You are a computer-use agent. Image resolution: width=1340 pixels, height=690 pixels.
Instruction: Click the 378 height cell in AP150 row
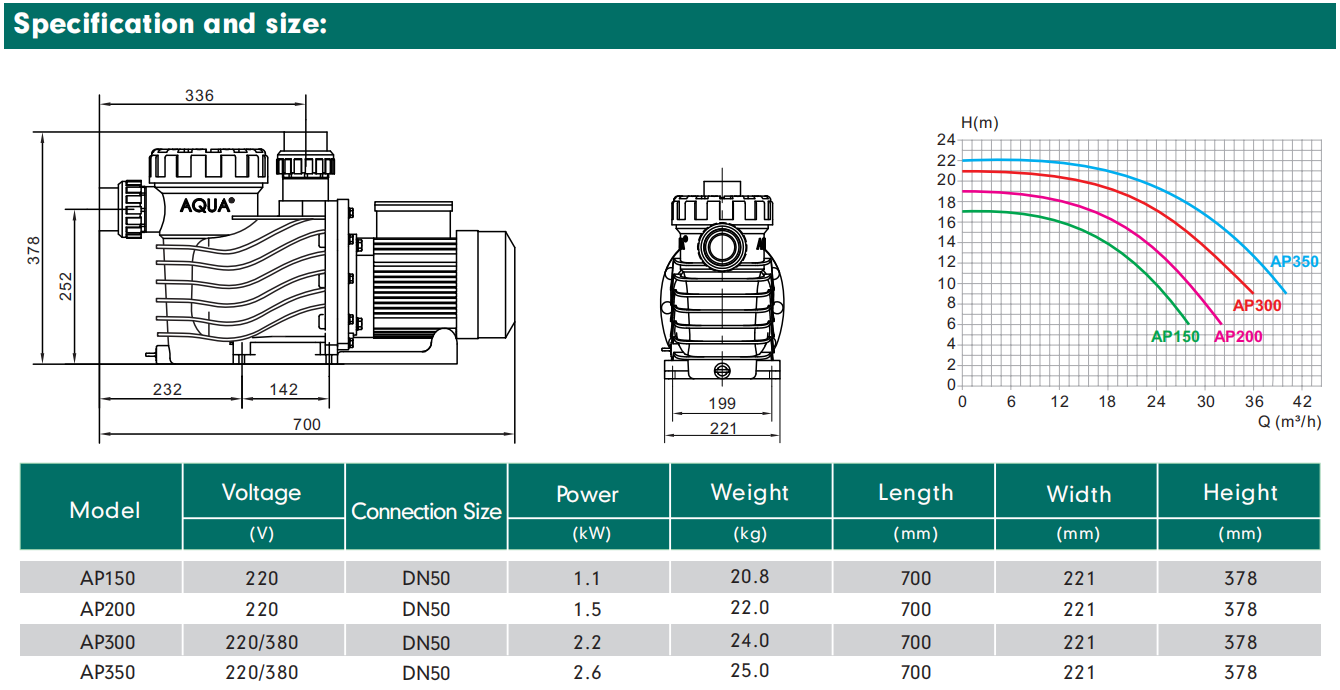pos(1241,578)
